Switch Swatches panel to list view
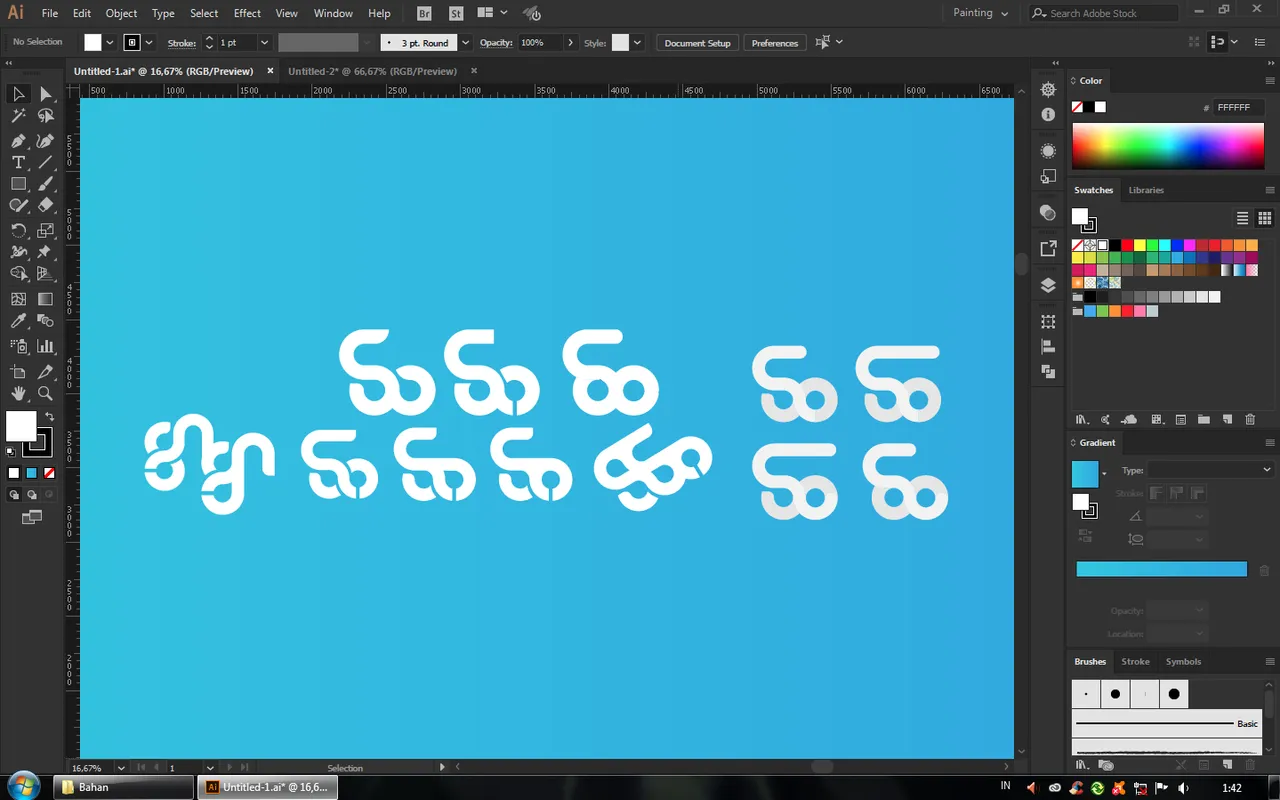The image size is (1280, 800). [x=1243, y=218]
